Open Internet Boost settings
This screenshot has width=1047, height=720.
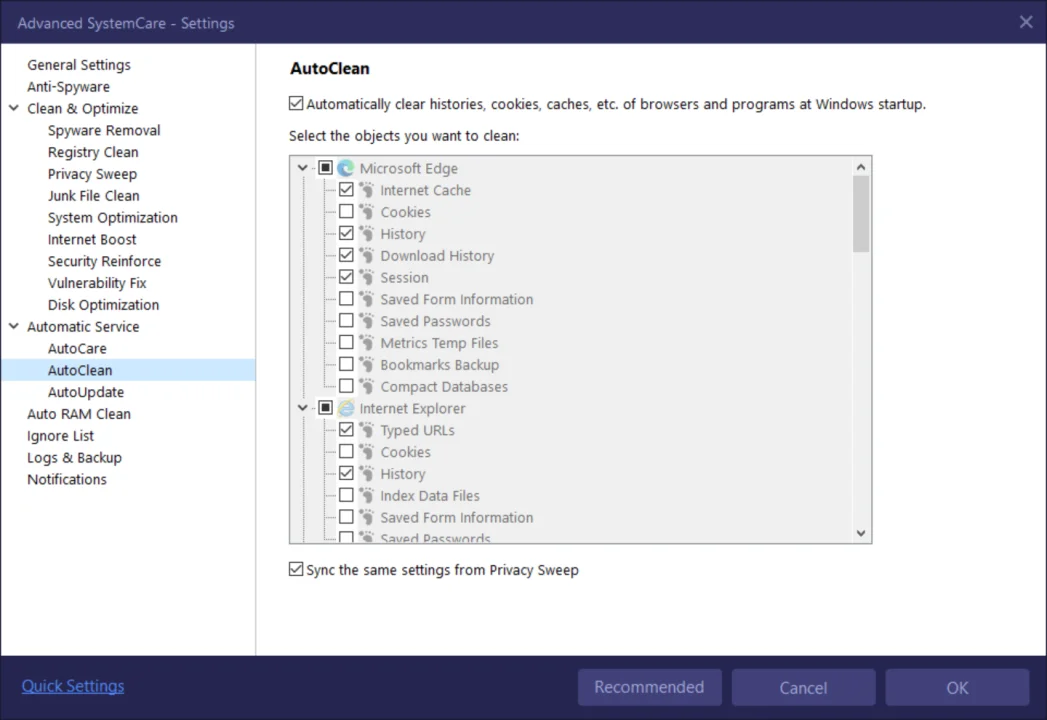pyautogui.click(x=91, y=239)
